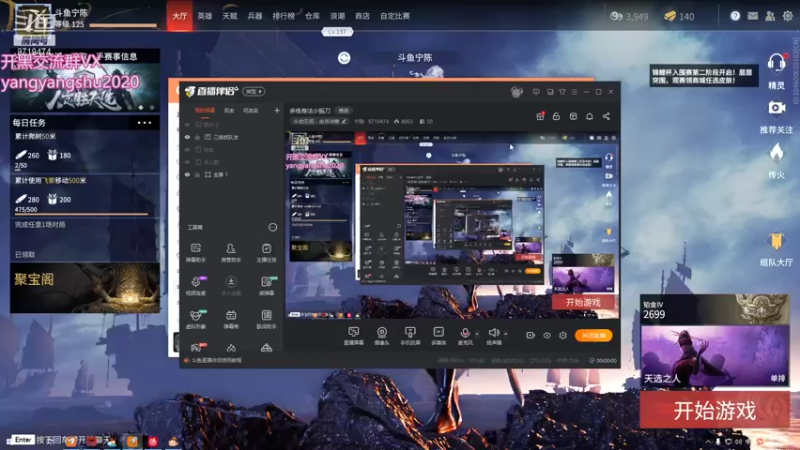This screenshot has height=450, width=800.
Task: Toggle the preview eye icon beside the settings gear
Action: pyautogui.click(x=547, y=336)
